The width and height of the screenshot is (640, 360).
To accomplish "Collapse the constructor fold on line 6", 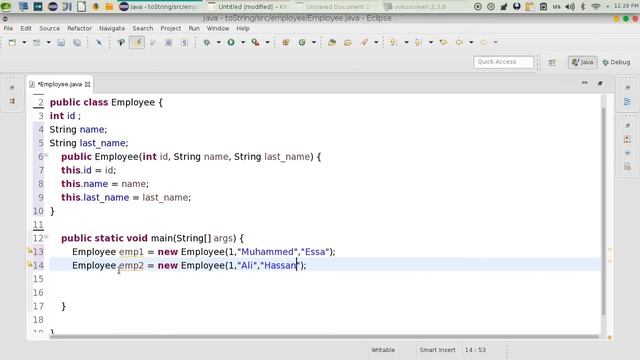I will [46, 155].
